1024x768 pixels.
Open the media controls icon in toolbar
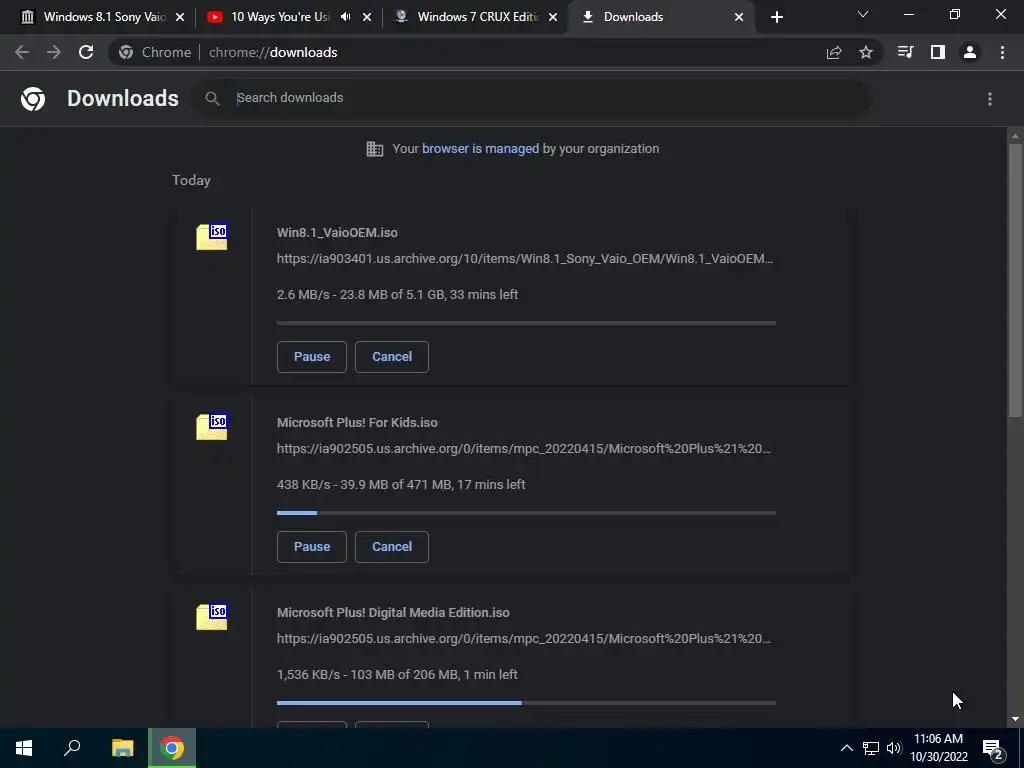[x=905, y=52]
